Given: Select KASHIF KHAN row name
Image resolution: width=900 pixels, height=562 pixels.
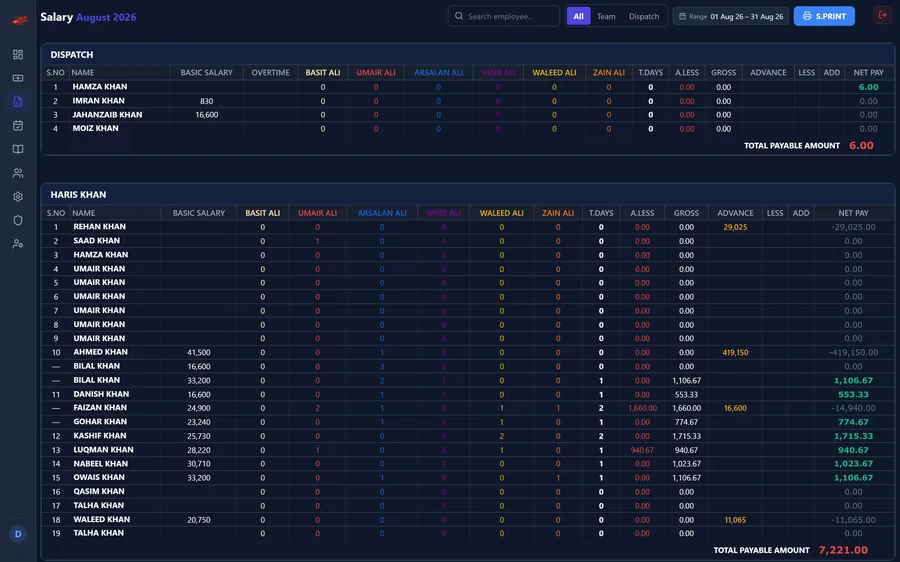Looking at the screenshot, I should point(100,436).
